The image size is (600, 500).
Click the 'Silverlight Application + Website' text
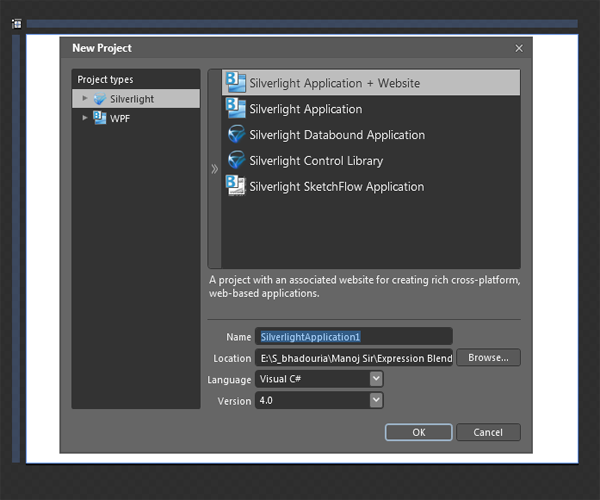coord(335,83)
